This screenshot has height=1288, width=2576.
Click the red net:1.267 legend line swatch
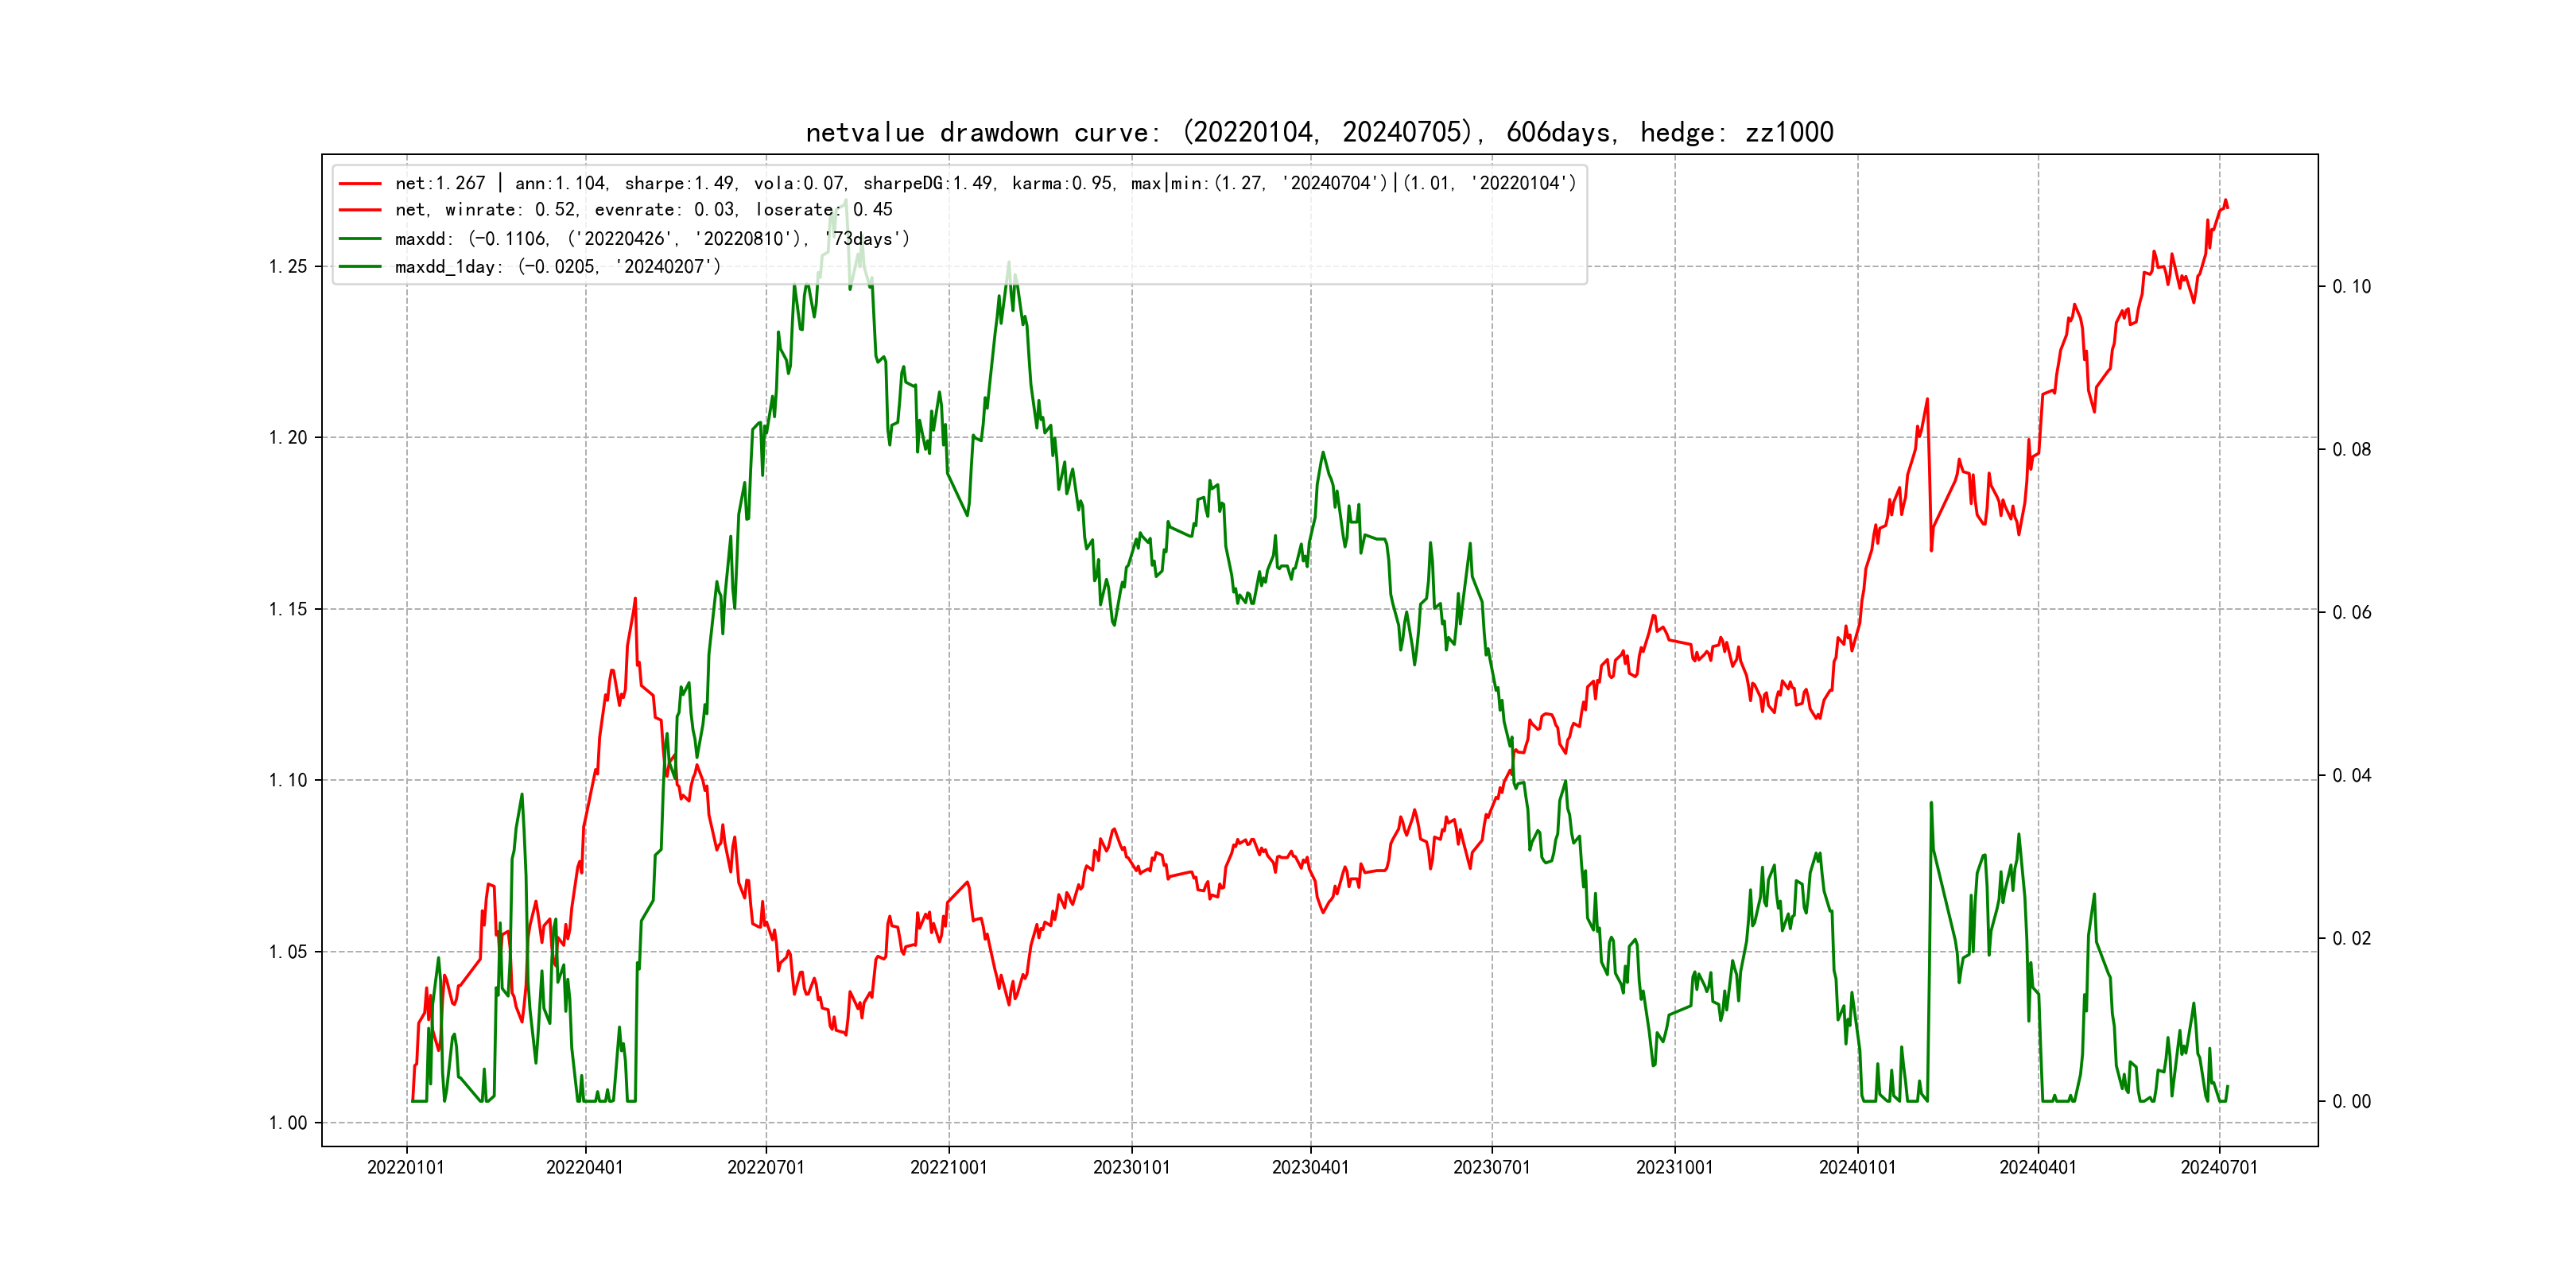point(359,184)
